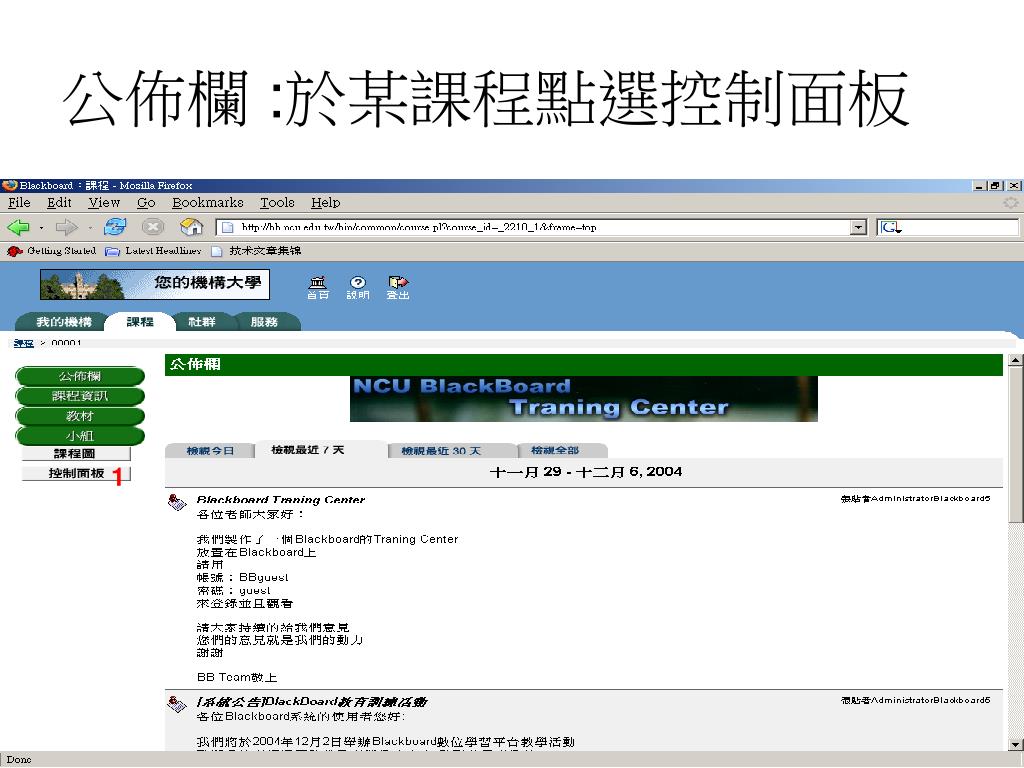The image size is (1024, 768).
Task: Click date range 十一月 29 - 十二月 6, 2004
Action: coord(586,472)
